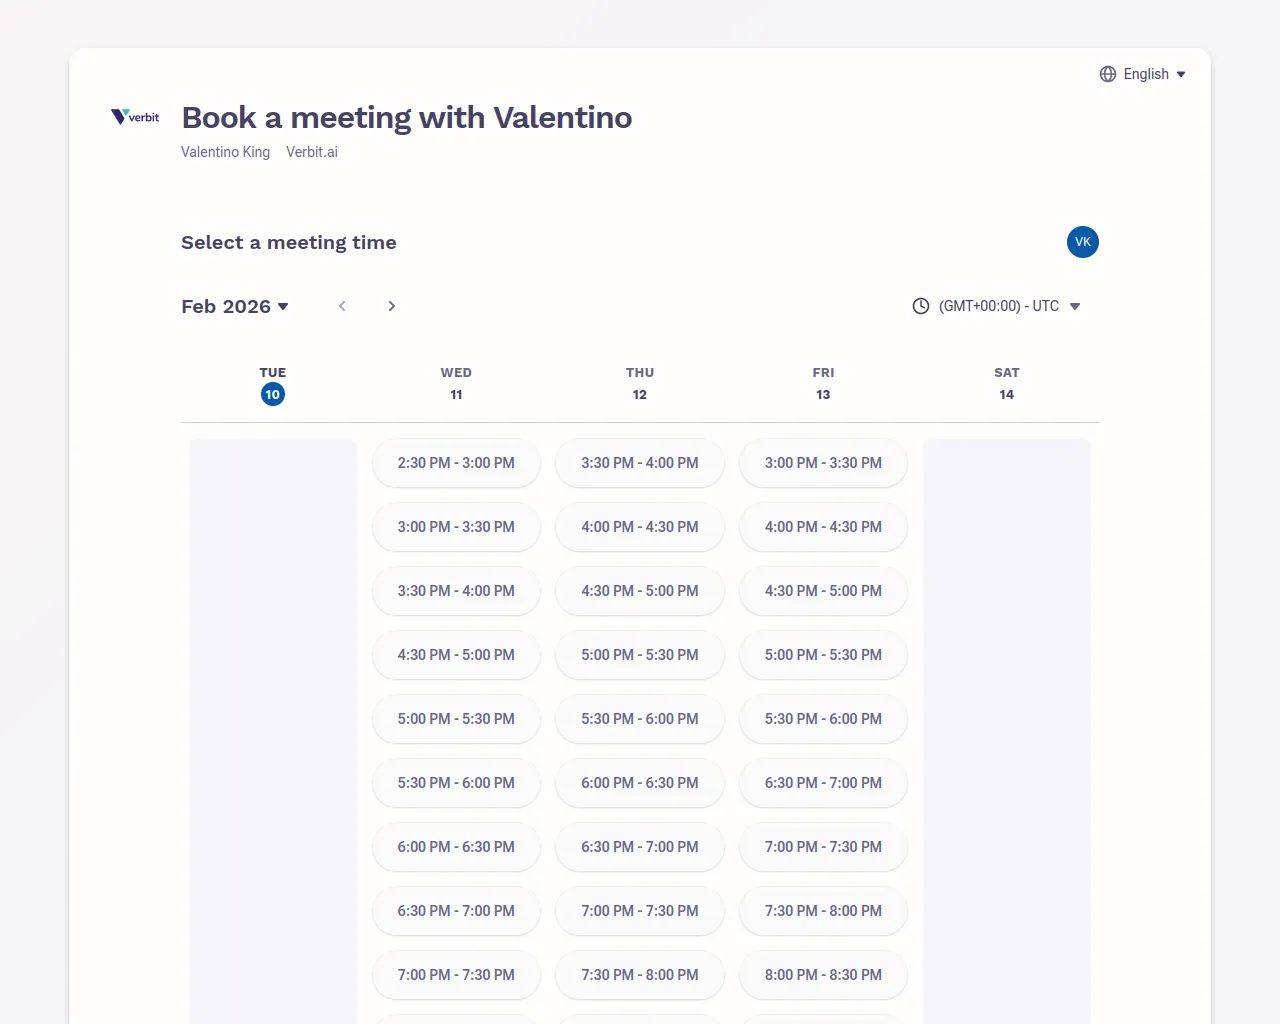Expand the Feb 2026 month picker
This screenshot has height=1024, width=1280.
coord(235,306)
